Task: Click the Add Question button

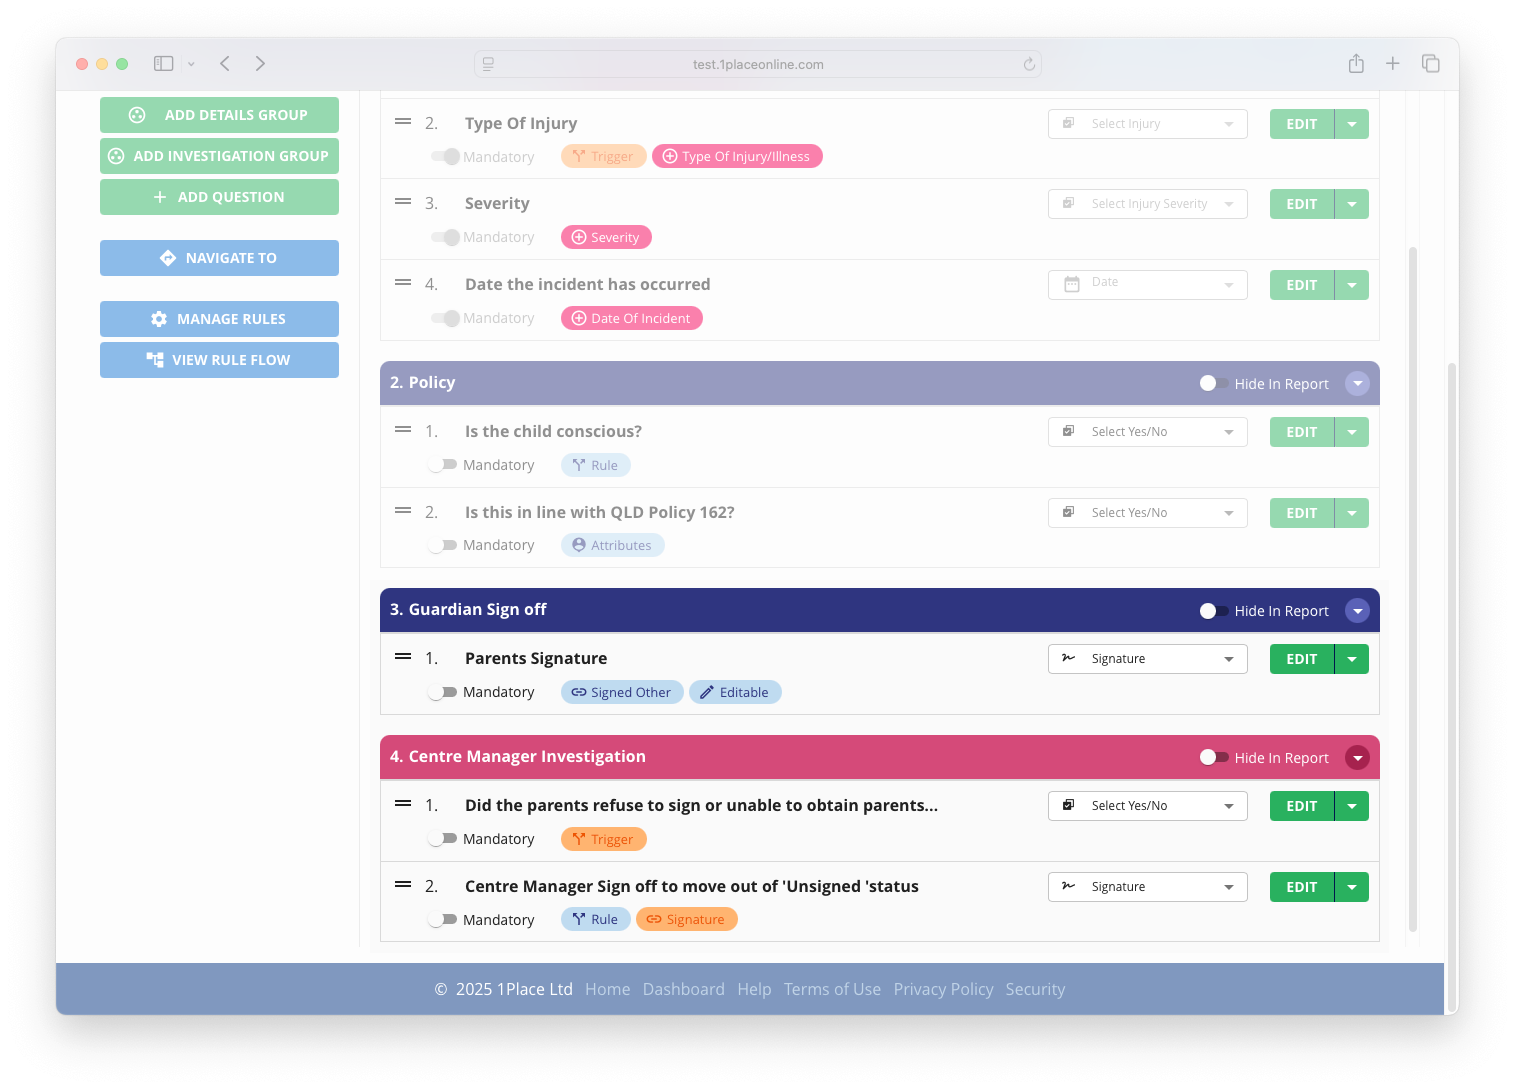Action: [x=219, y=197]
